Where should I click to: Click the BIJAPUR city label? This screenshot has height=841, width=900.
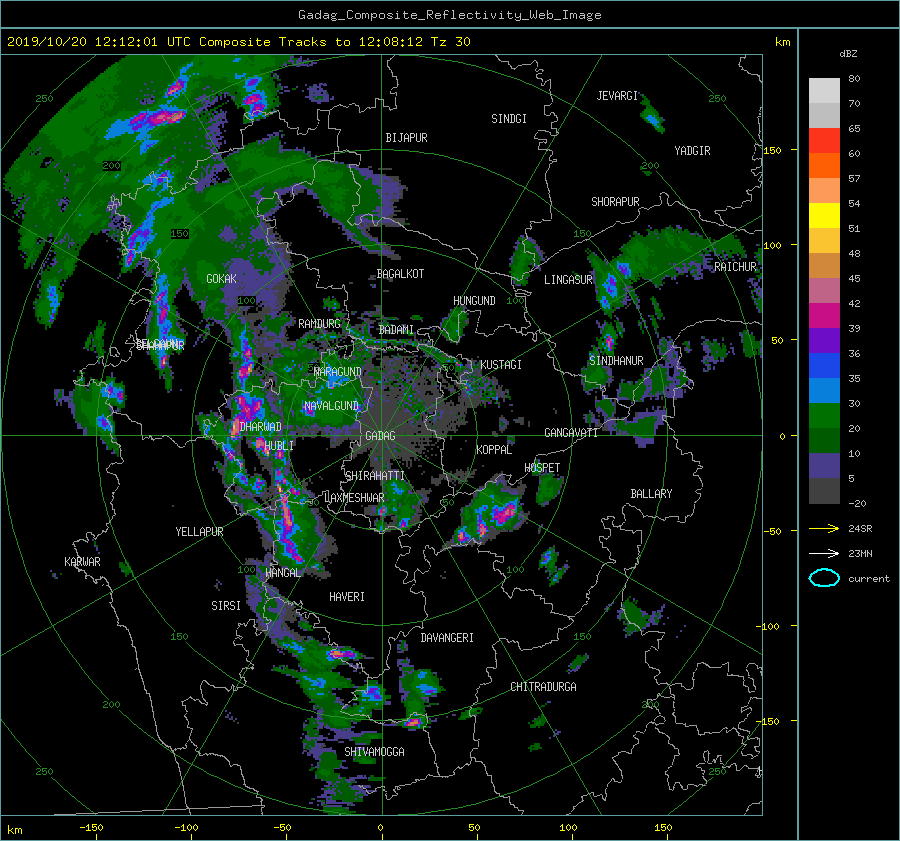[x=406, y=138]
